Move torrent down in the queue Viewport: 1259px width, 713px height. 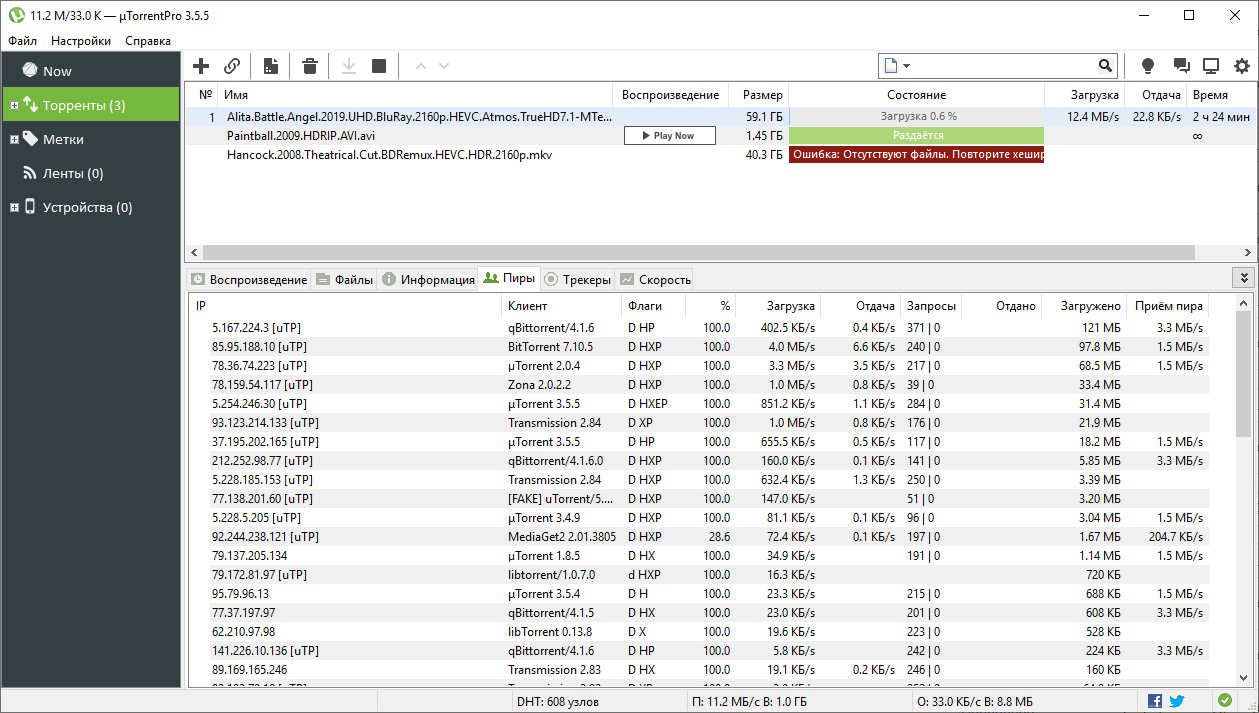(x=444, y=66)
